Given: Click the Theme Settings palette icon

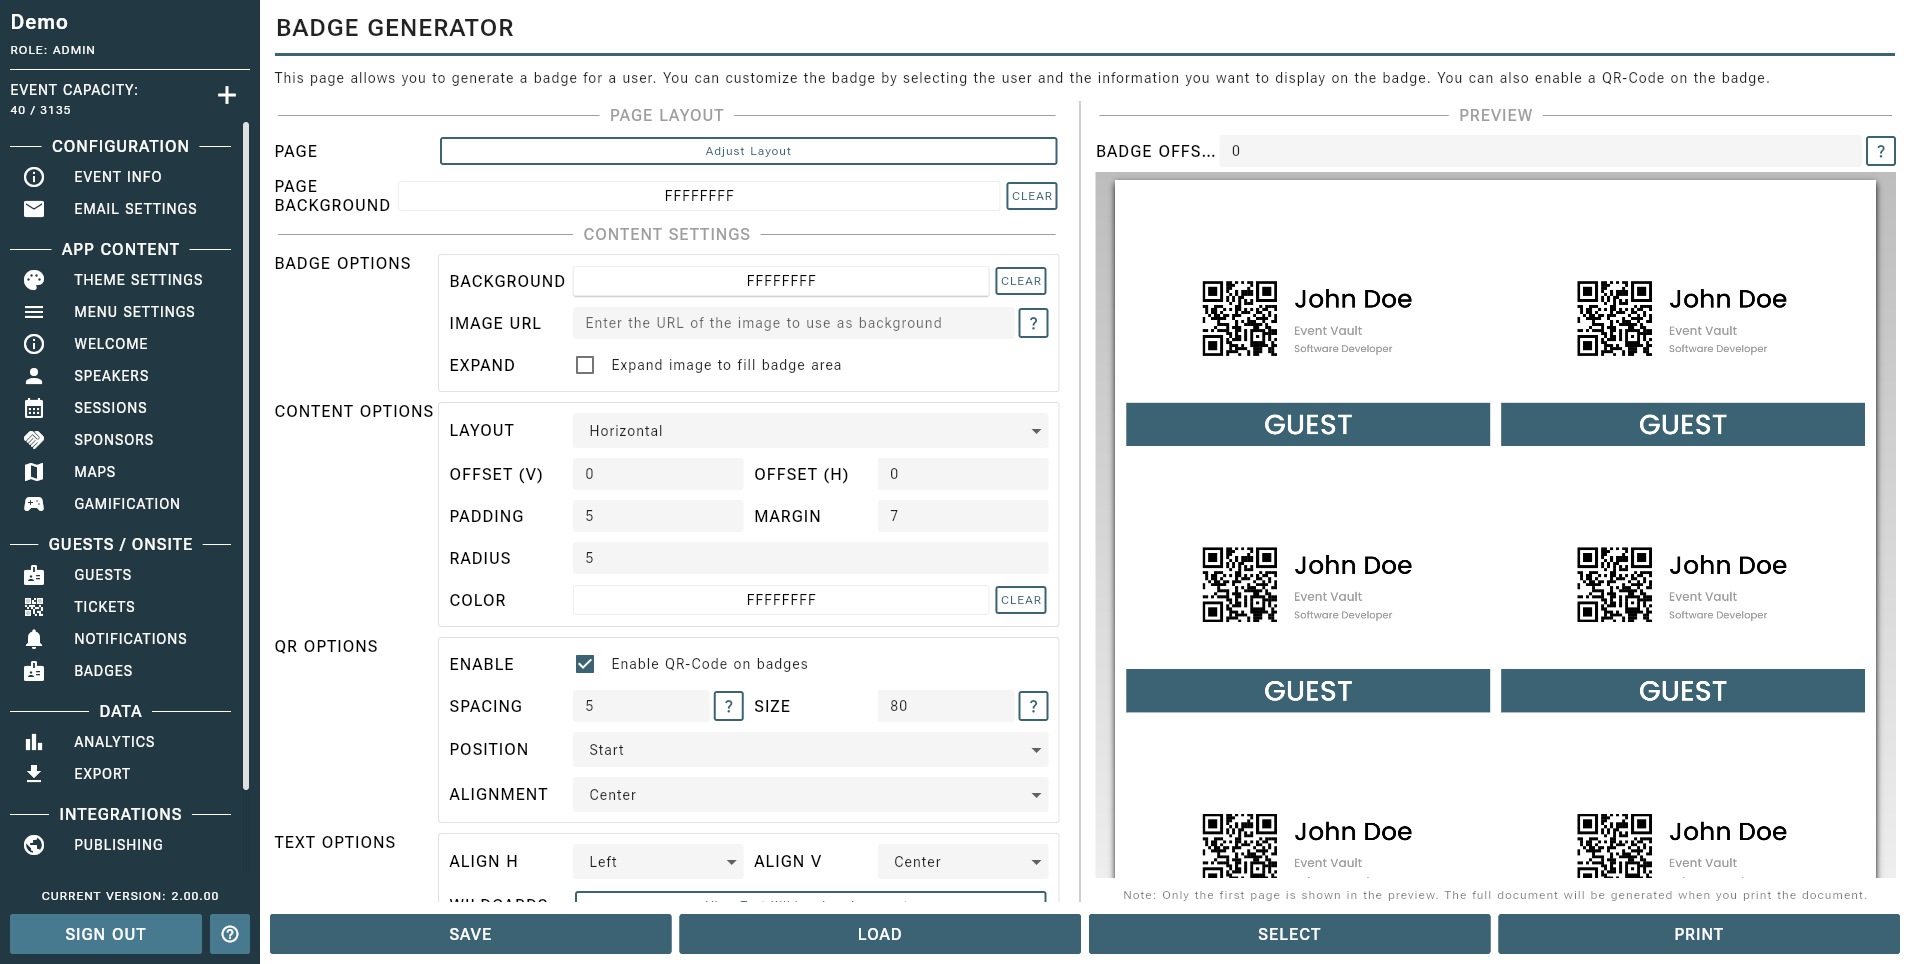Looking at the screenshot, I should click(x=34, y=280).
